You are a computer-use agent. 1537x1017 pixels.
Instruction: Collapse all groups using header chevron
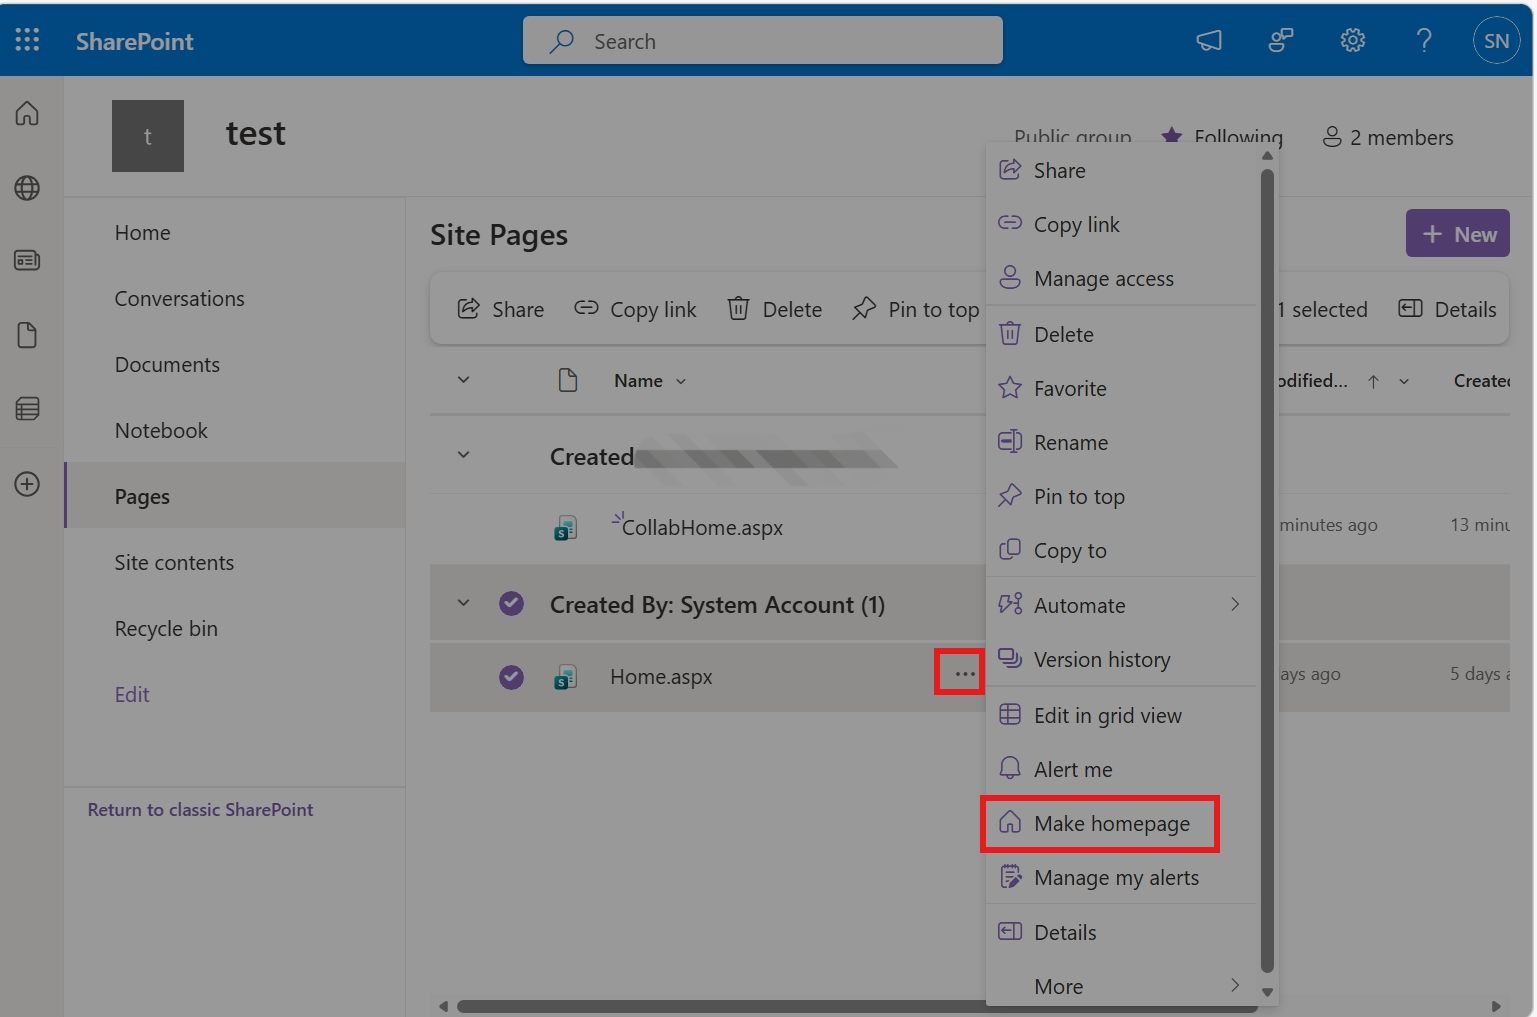click(463, 380)
